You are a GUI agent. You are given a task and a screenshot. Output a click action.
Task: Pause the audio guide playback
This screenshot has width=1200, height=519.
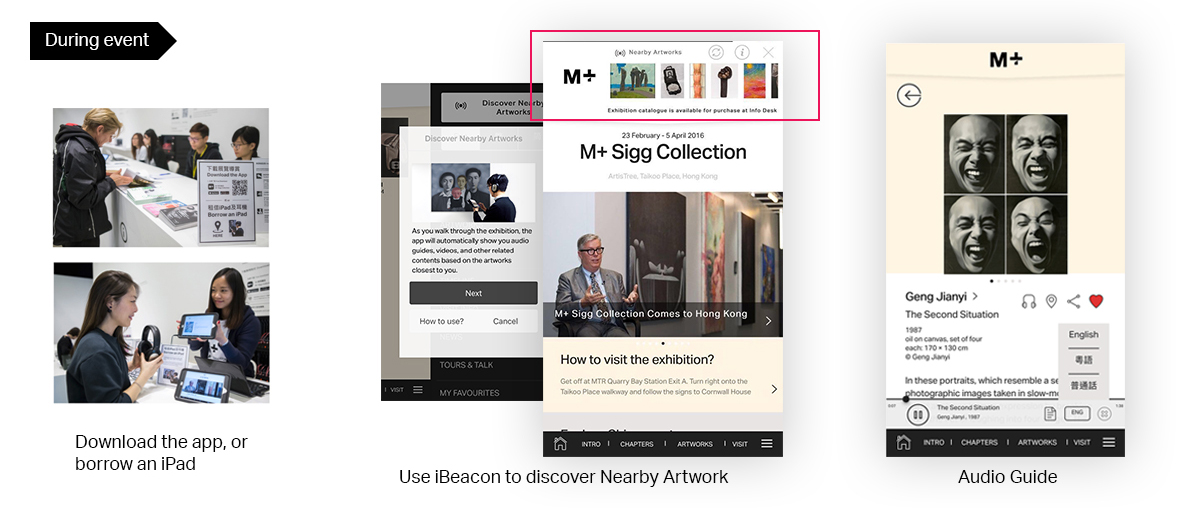pyautogui.click(x=917, y=413)
